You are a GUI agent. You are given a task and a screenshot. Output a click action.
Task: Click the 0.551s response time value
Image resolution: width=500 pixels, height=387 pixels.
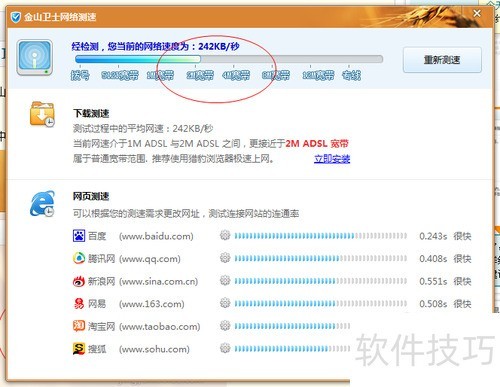(433, 281)
